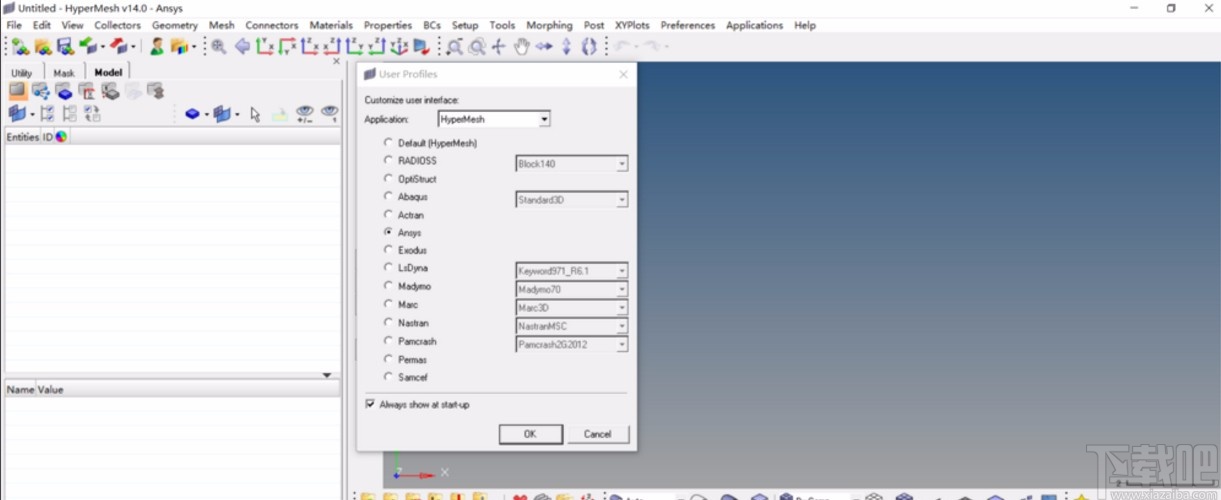
Task: Click the show/hide eye plus-minus icon
Action: tap(305, 115)
